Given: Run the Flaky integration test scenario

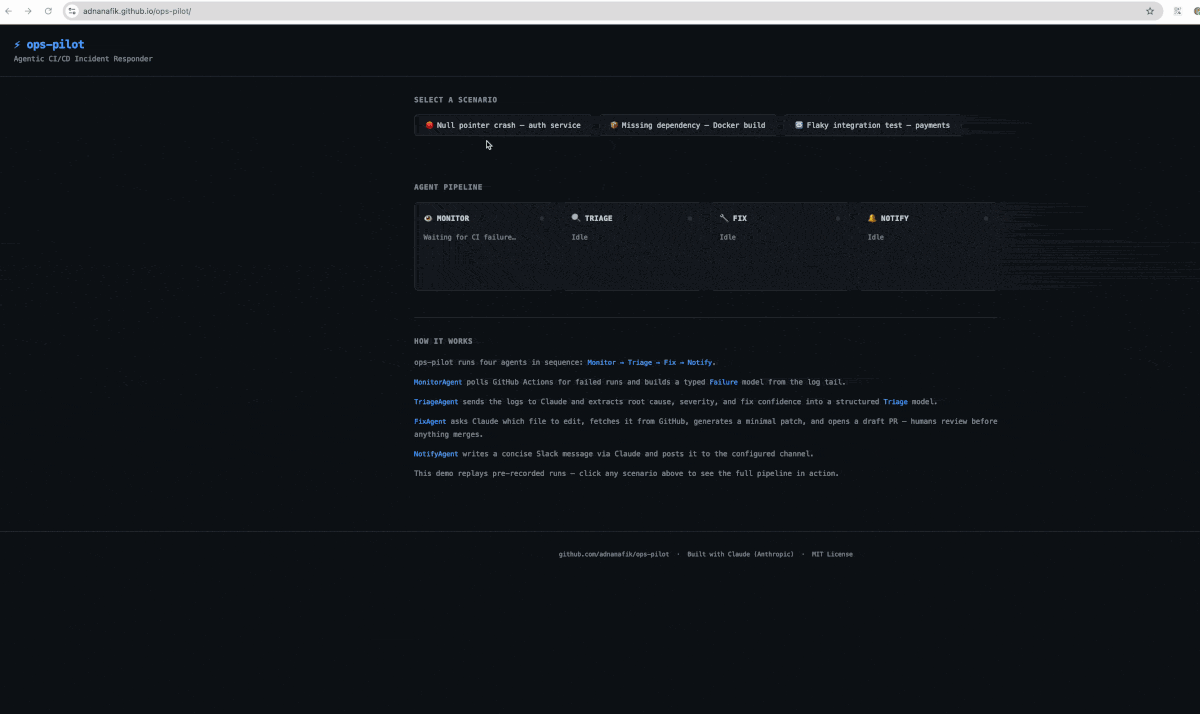Looking at the screenshot, I should [x=873, y=125].
